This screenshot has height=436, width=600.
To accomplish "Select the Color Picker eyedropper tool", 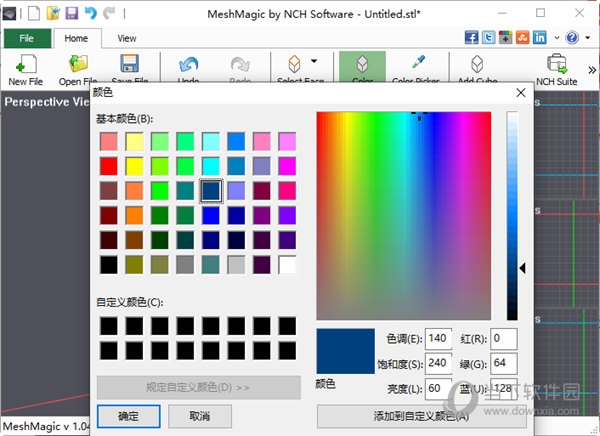I will [x=416, y=67].
